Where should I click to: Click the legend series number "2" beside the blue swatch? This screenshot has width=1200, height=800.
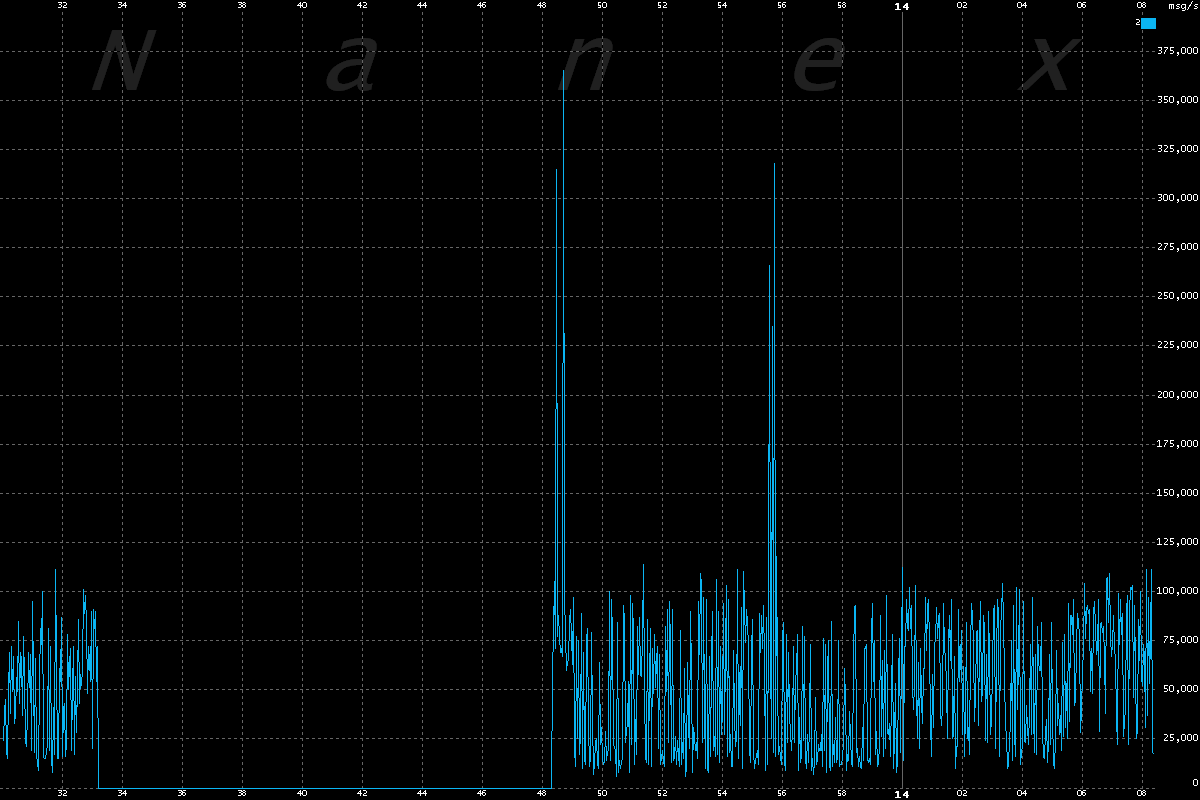tap(1138, 22)
